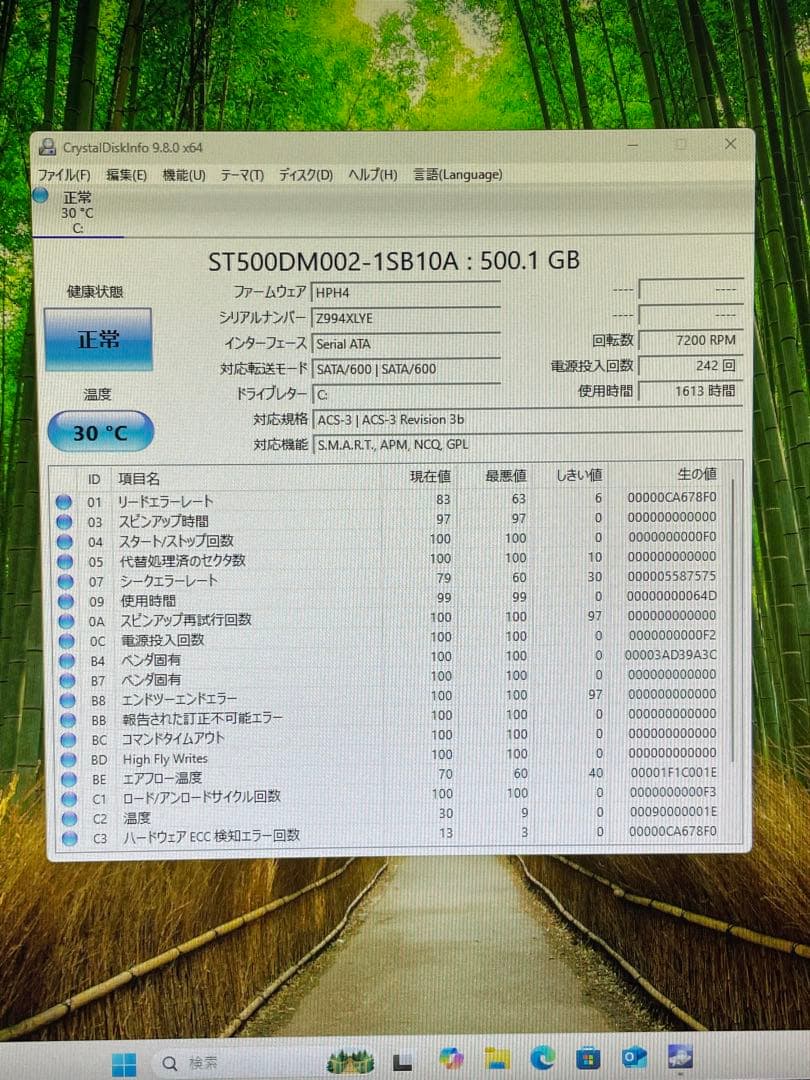Open Outlook from the taskbar
Screen dimensions: 810x1080
pyautogui.click(x=634, y=1057)
